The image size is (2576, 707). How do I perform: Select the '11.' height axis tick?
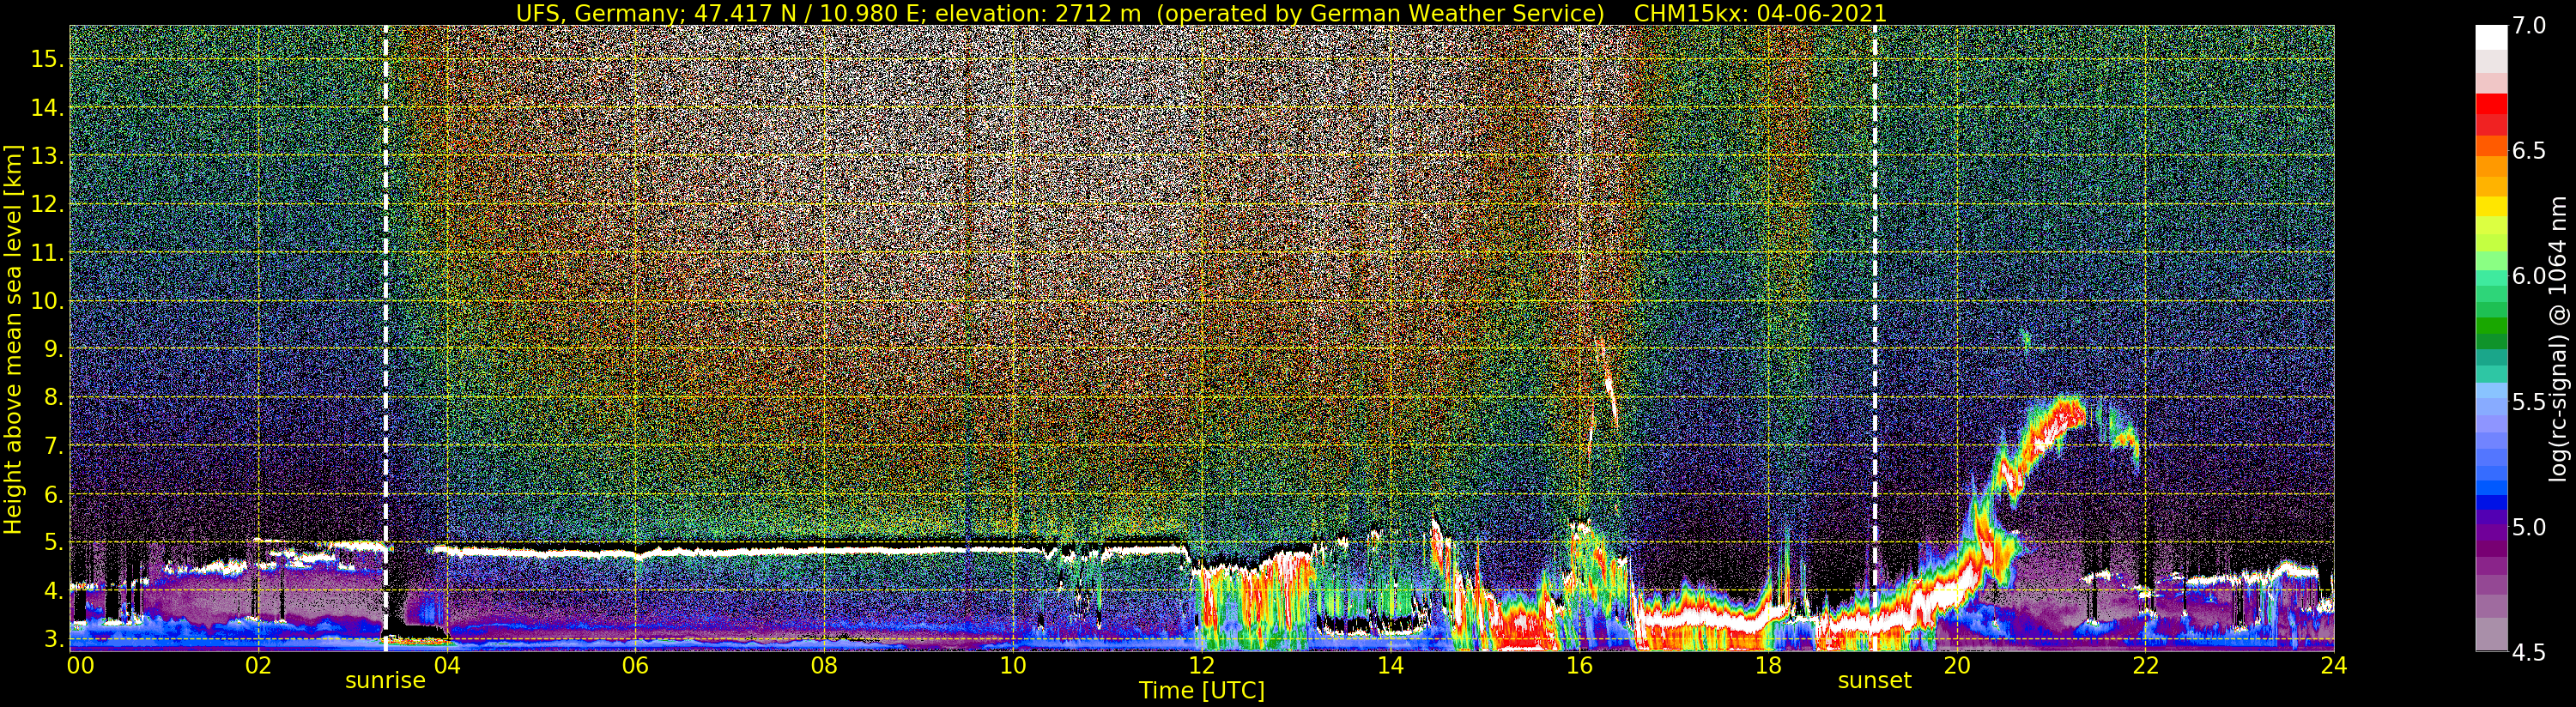coord(47,253)
